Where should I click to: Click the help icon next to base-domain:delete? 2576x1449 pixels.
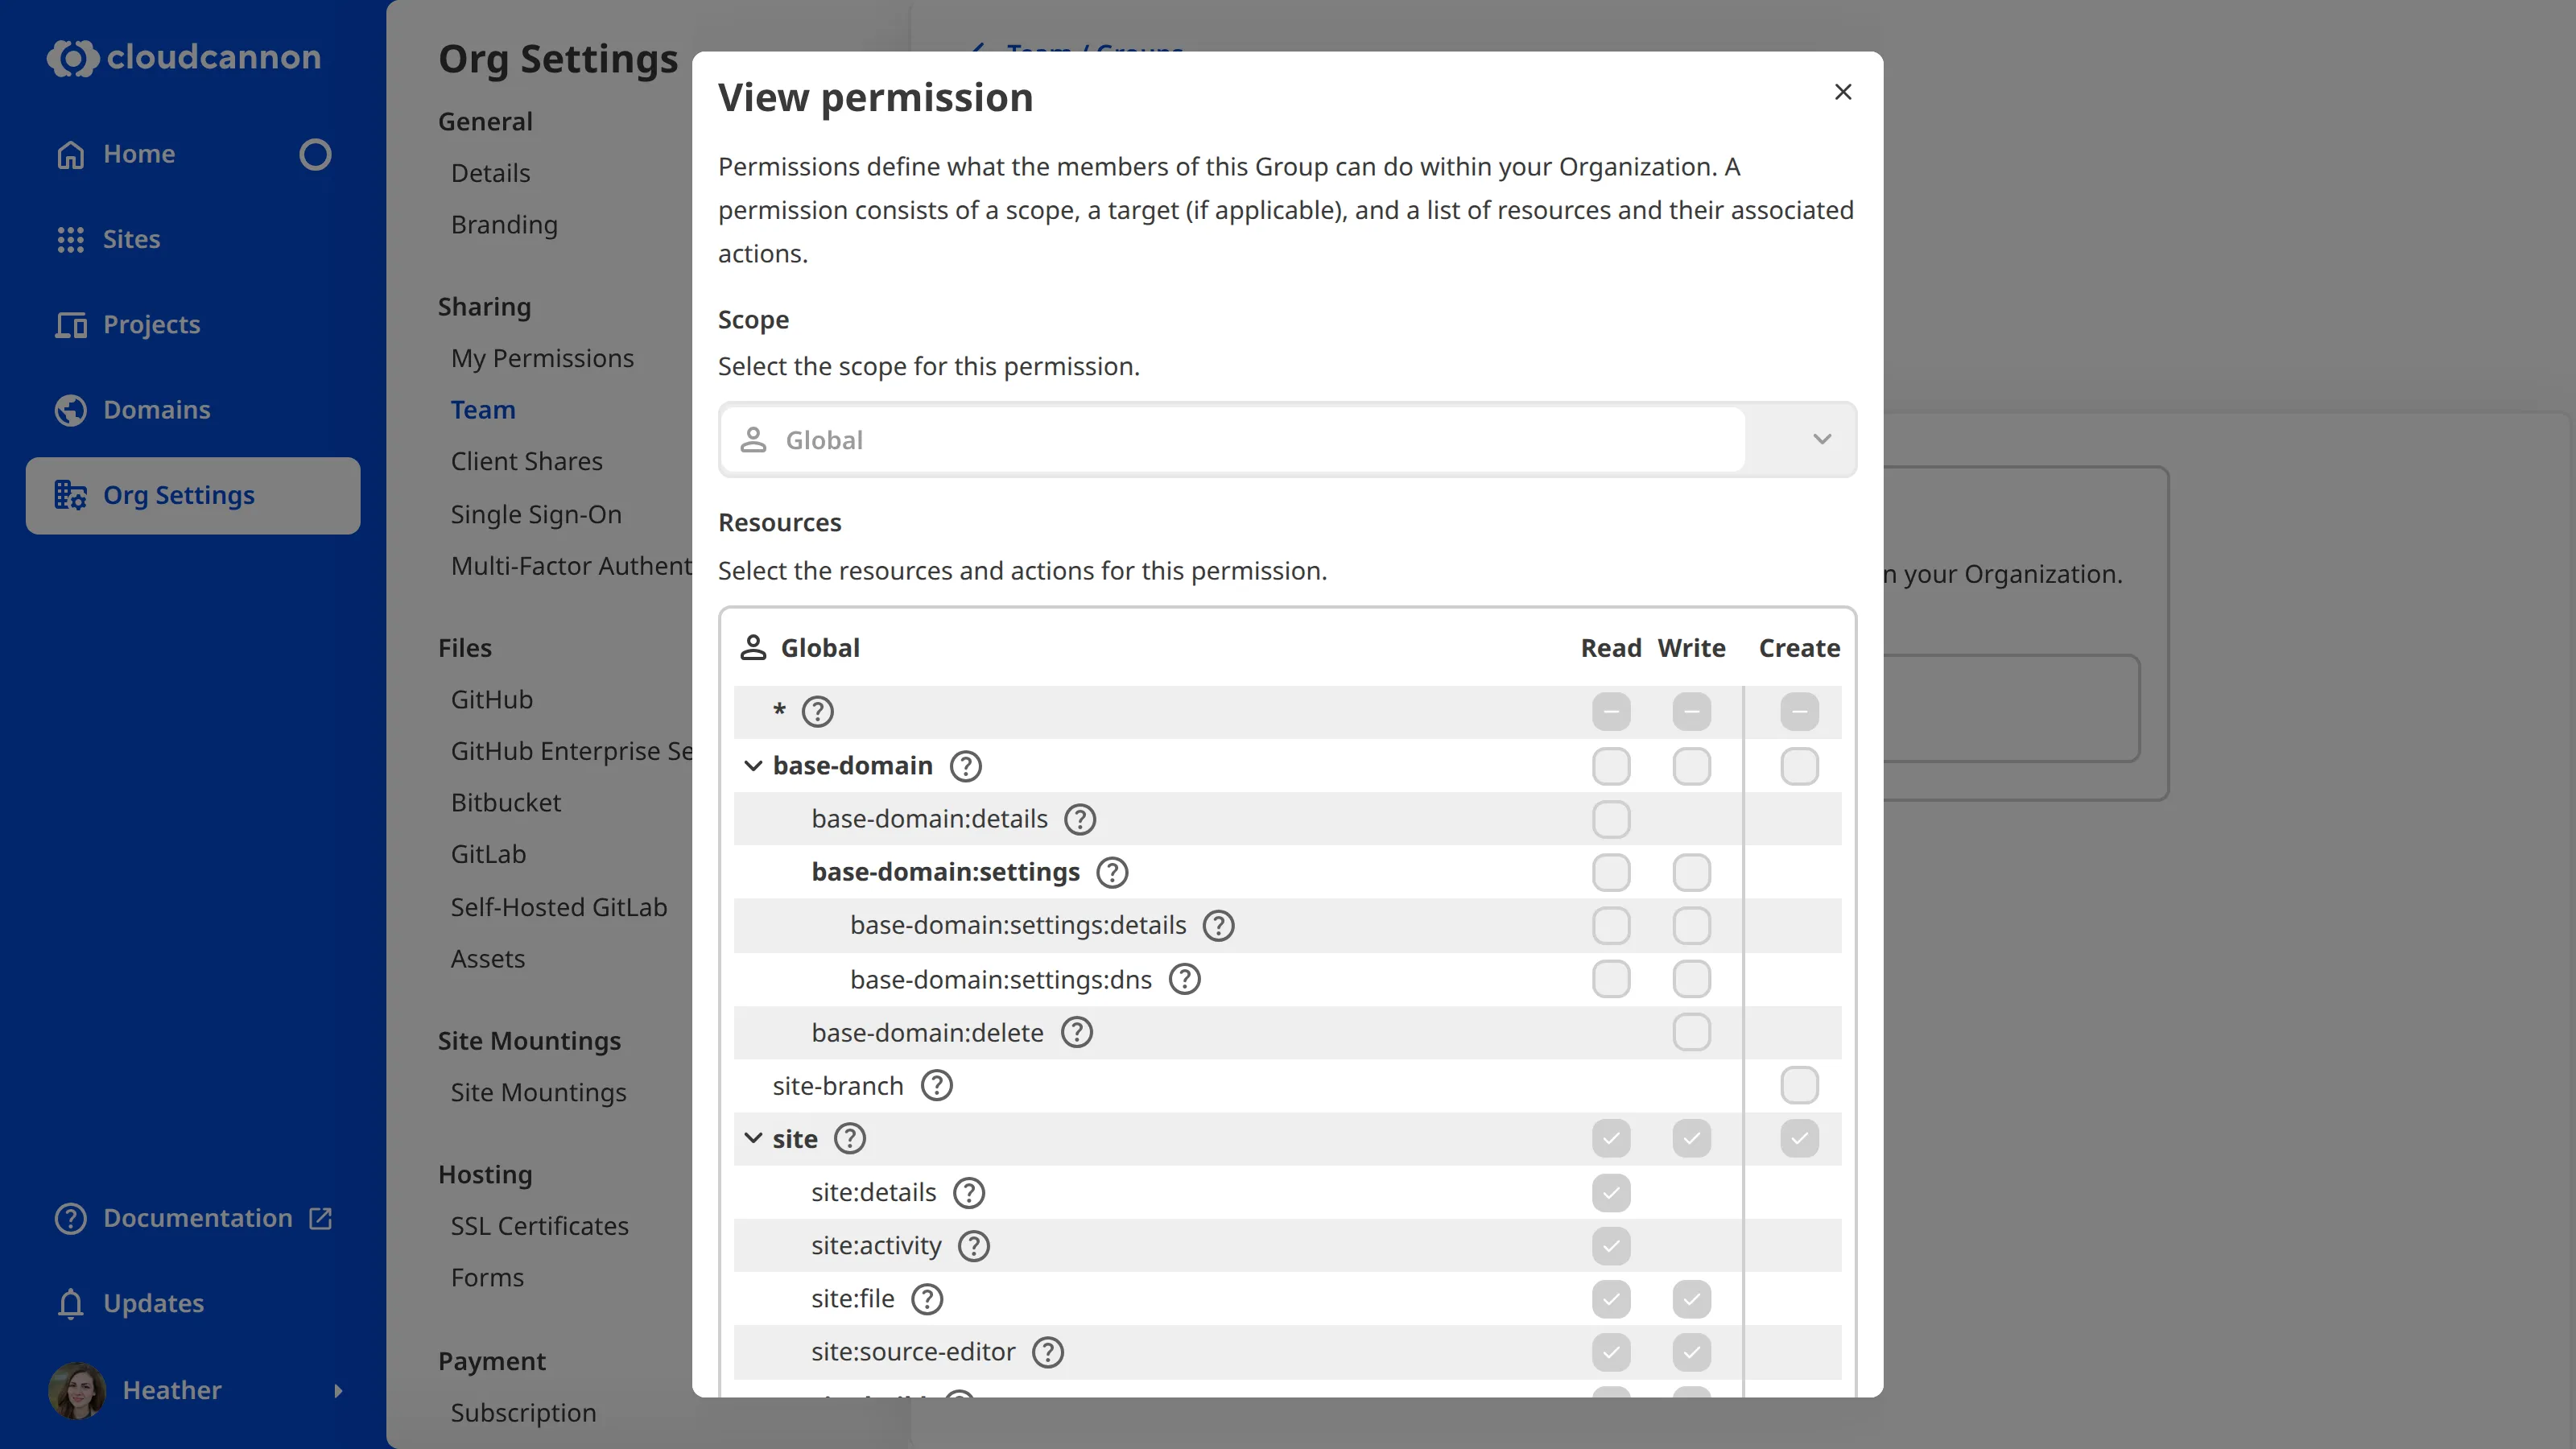[1076, 1032]
